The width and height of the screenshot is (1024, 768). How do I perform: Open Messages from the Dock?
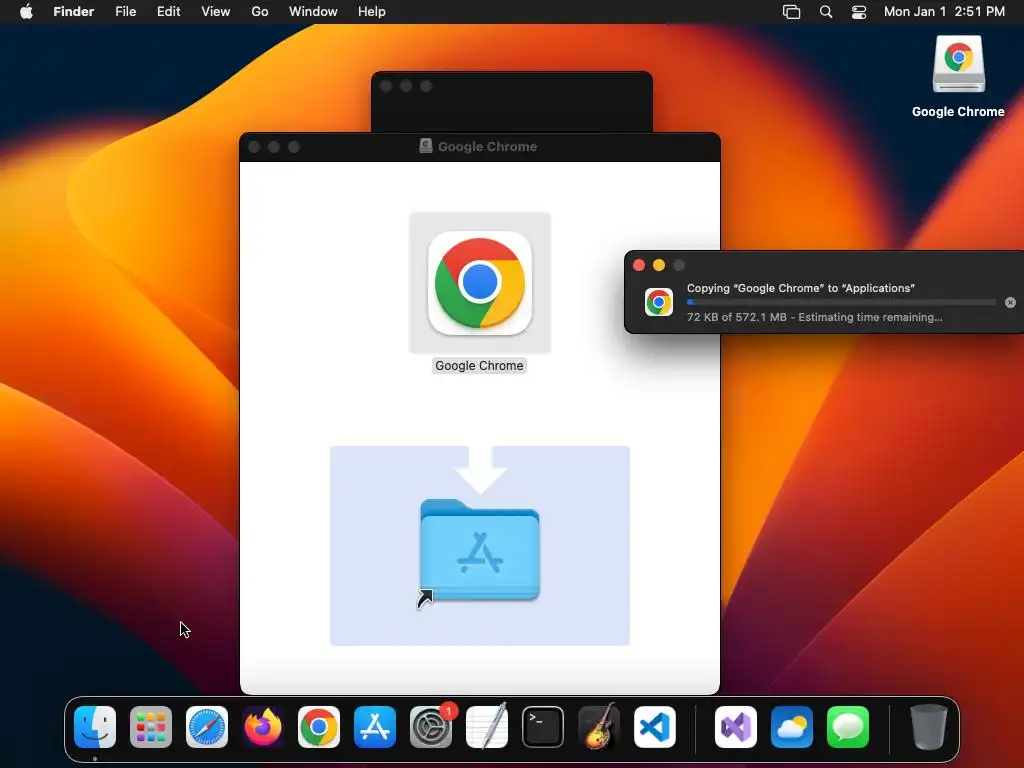pyautogui.click(x=848, y=727)
